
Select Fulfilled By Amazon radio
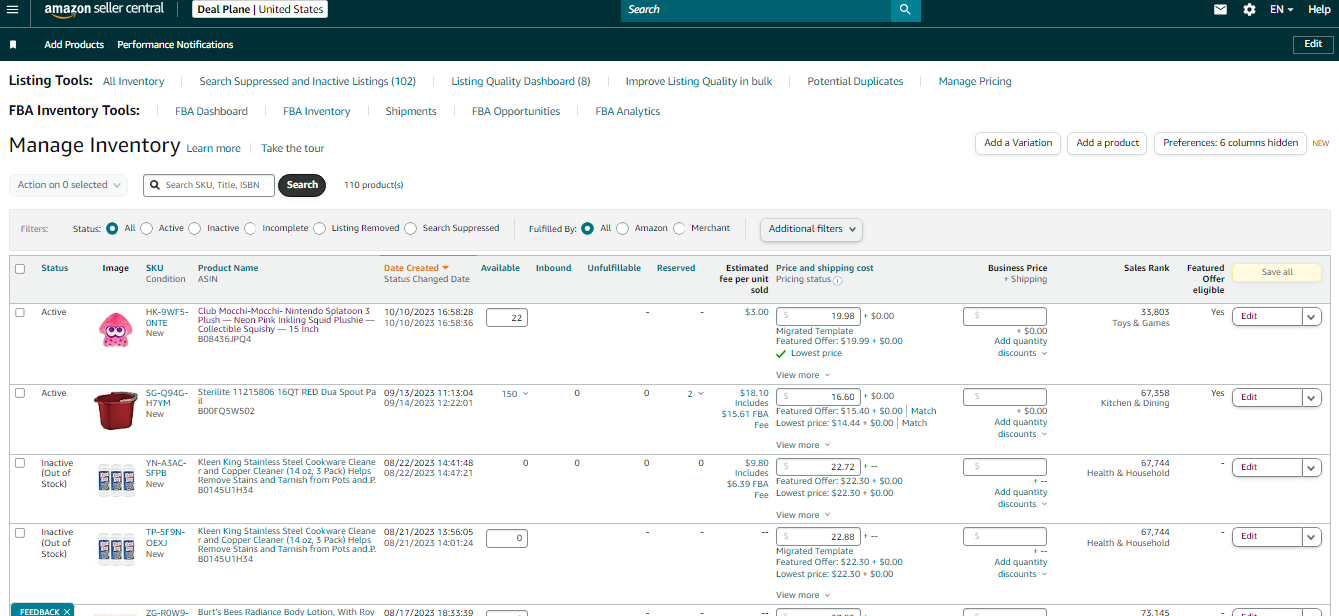pyautogui.click(x=622, y=228)
